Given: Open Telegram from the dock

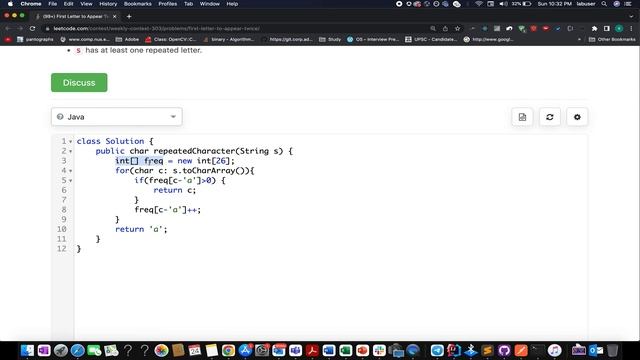Looking at the screenshot, I should coord(437,350).
